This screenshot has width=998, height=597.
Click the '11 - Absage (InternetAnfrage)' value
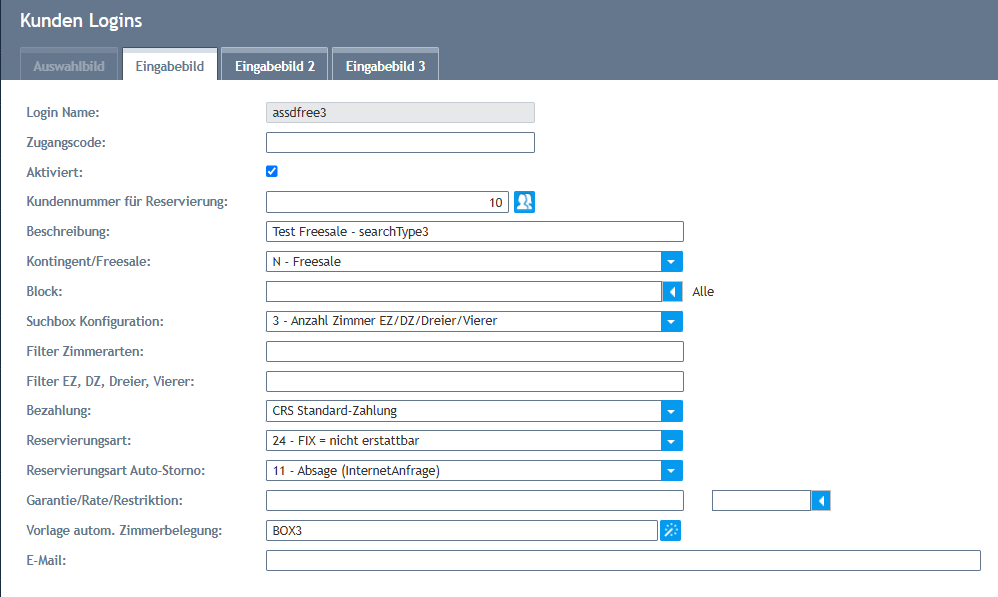(x=356, y=470)
